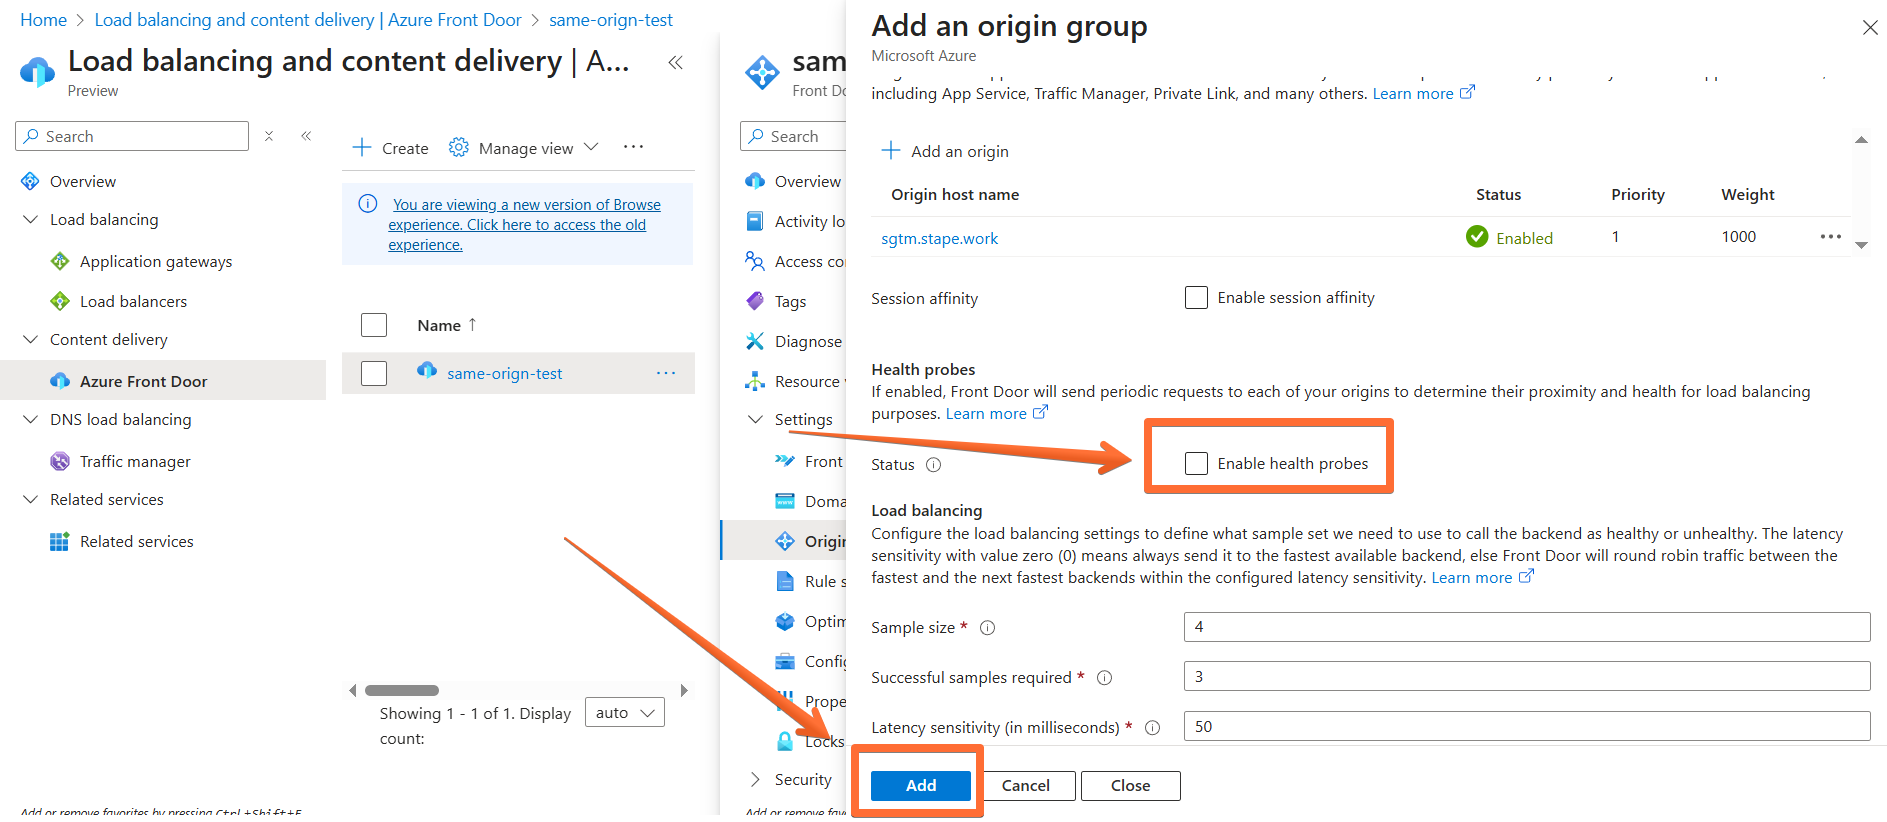Go to Home breadcrumb
This screenshot has height=822, width=1887.
pyautogui.click(x=43, y=20)
